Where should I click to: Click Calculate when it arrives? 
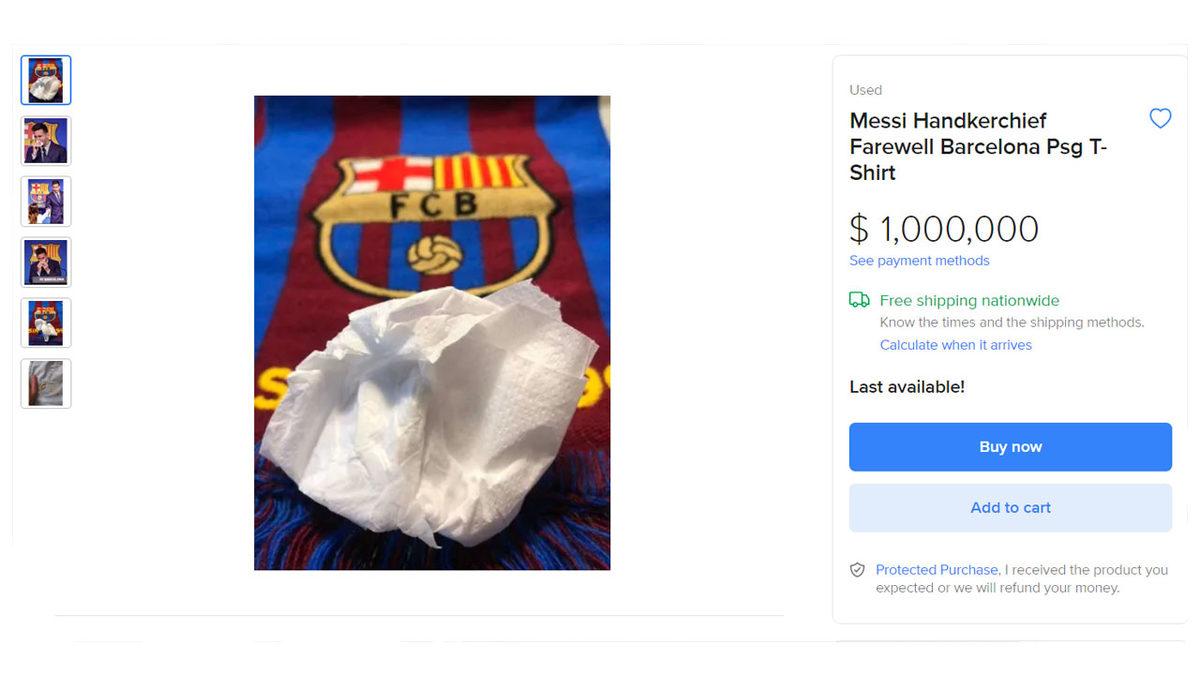point(955,344)
